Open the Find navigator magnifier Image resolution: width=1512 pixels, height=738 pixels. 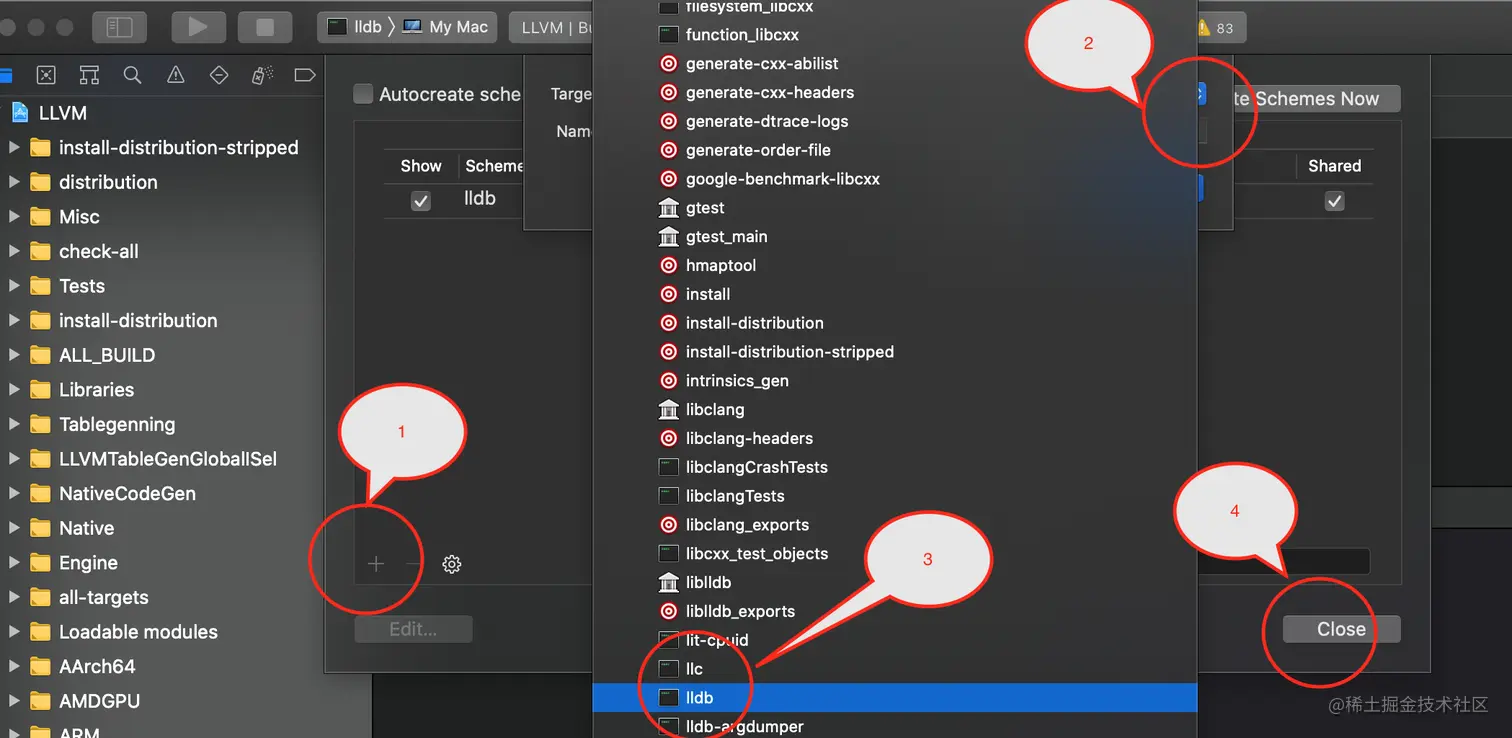pos(132,75)
